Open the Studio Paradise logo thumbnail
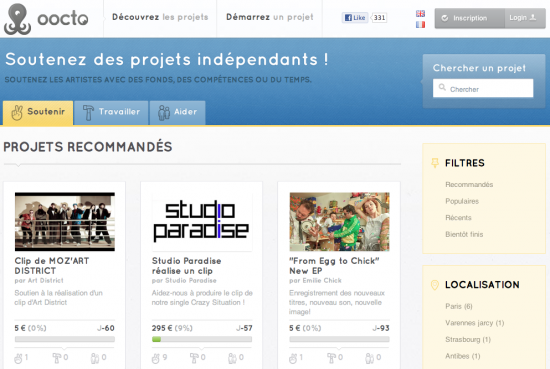550x369 pixels. pyautogui.click(x=202, y=222)
